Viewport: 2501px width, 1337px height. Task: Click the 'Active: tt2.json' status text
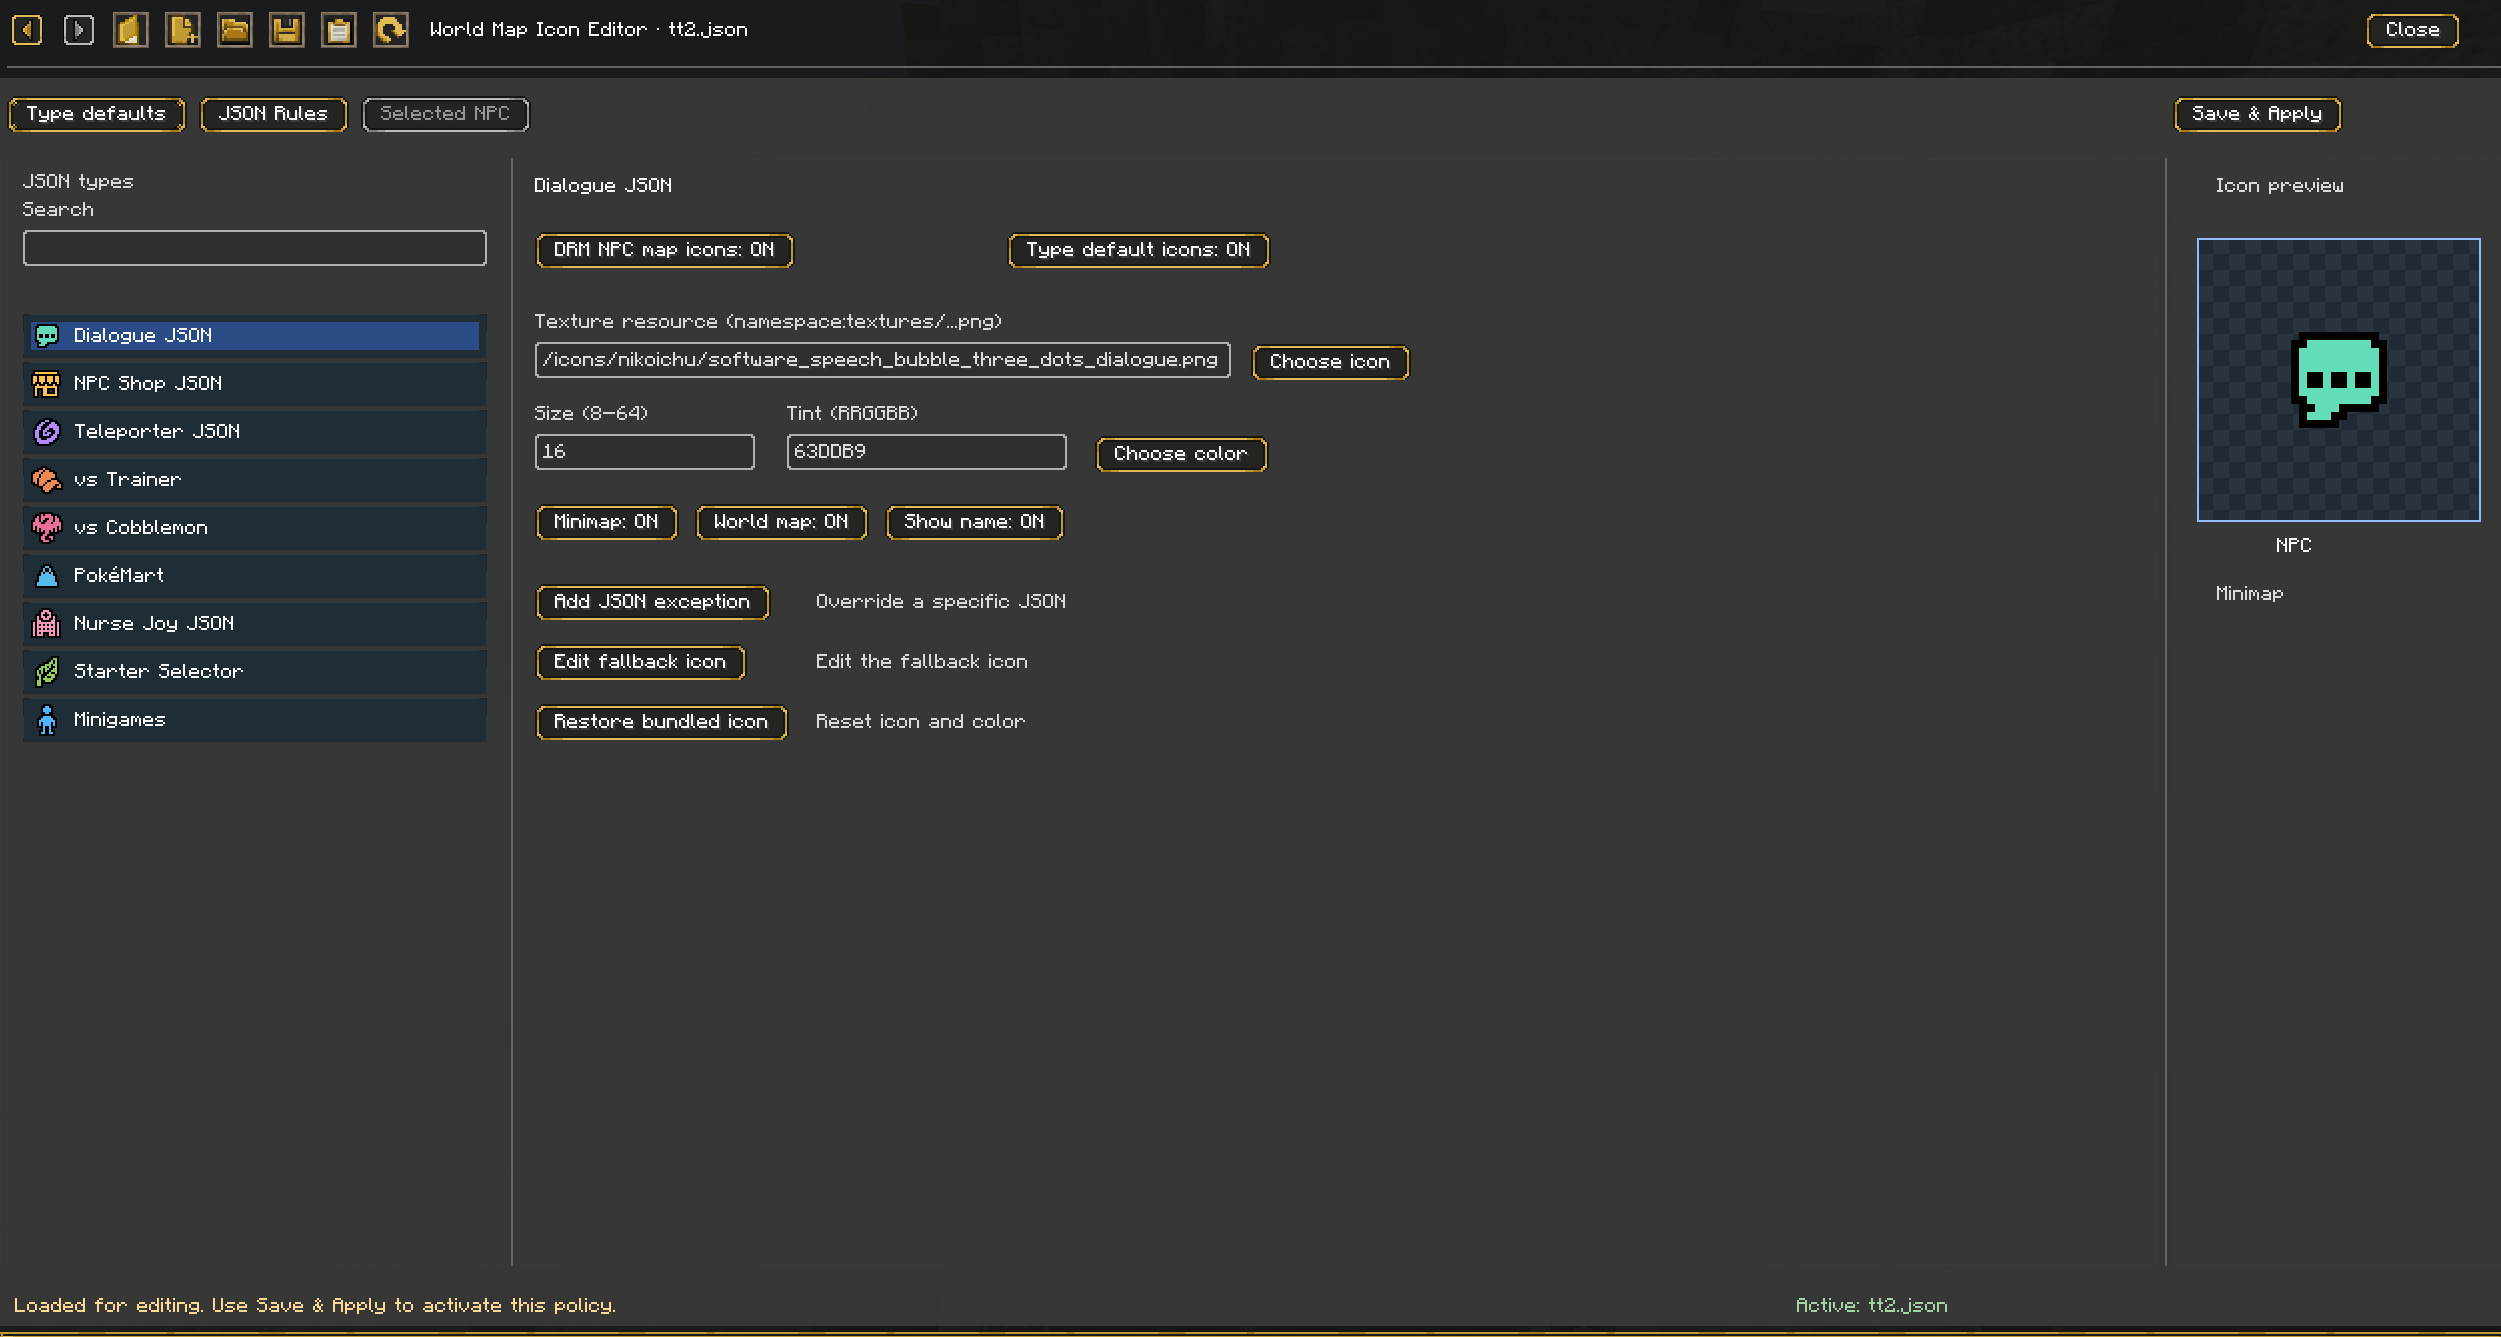tap(1871, 1306)
